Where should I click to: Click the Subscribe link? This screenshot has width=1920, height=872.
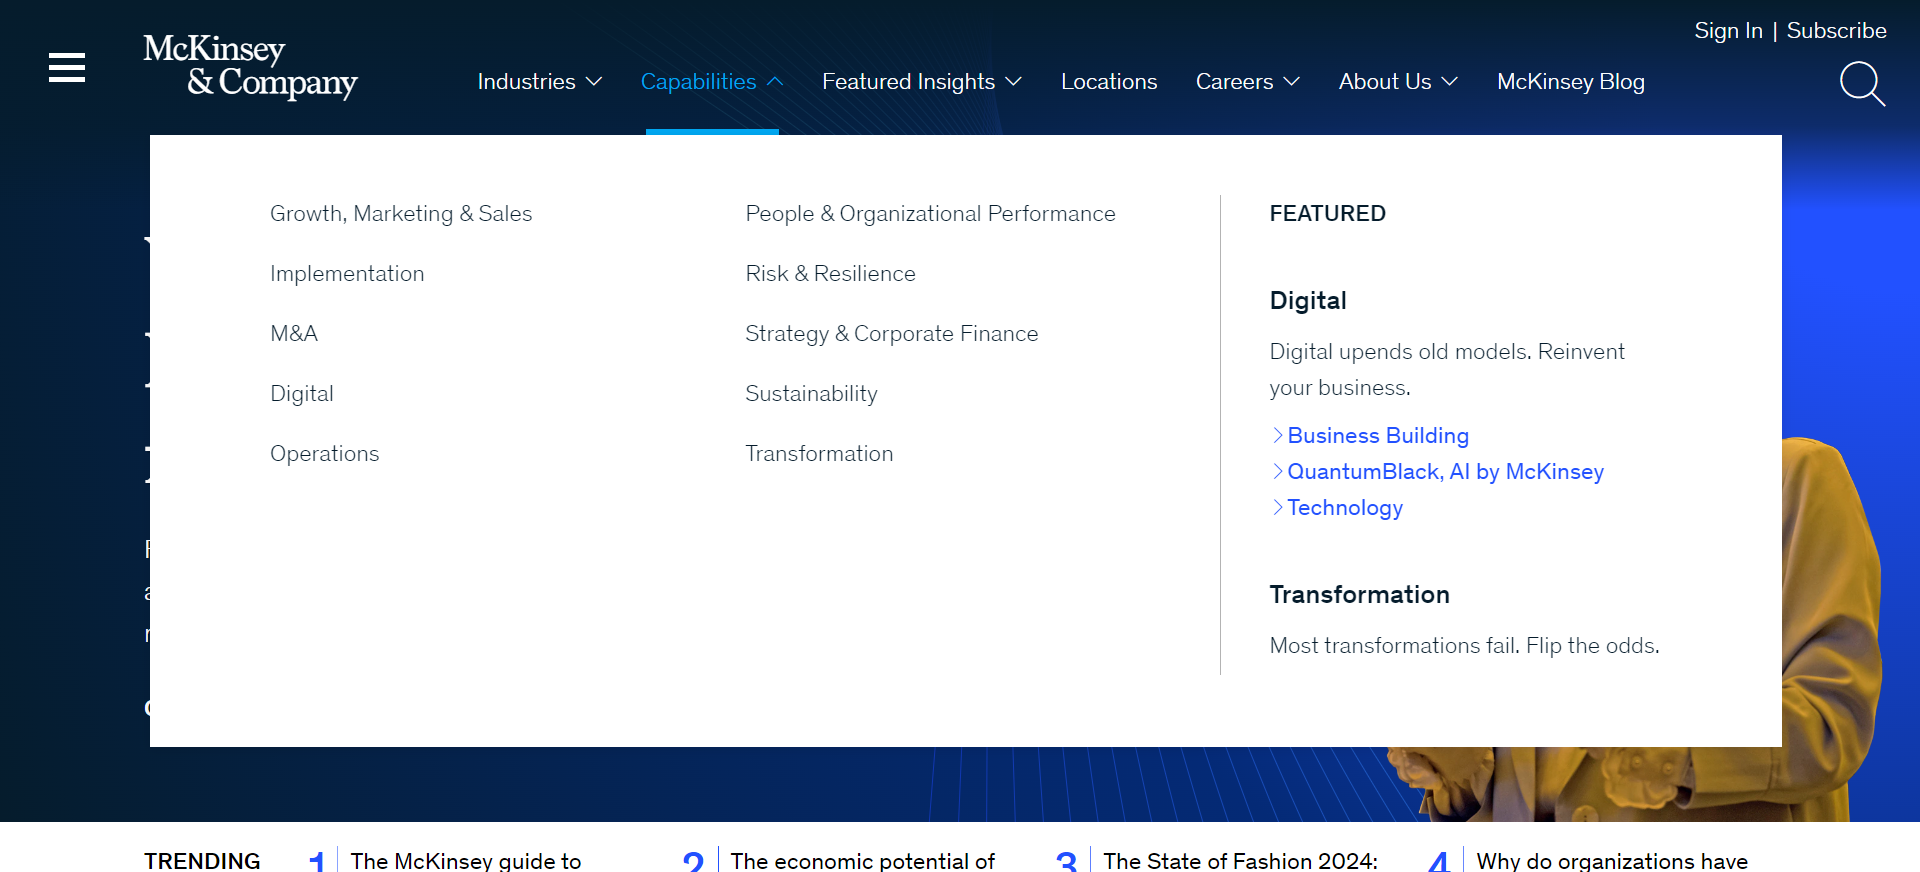pyautogui.click(x=1837, y=31)
